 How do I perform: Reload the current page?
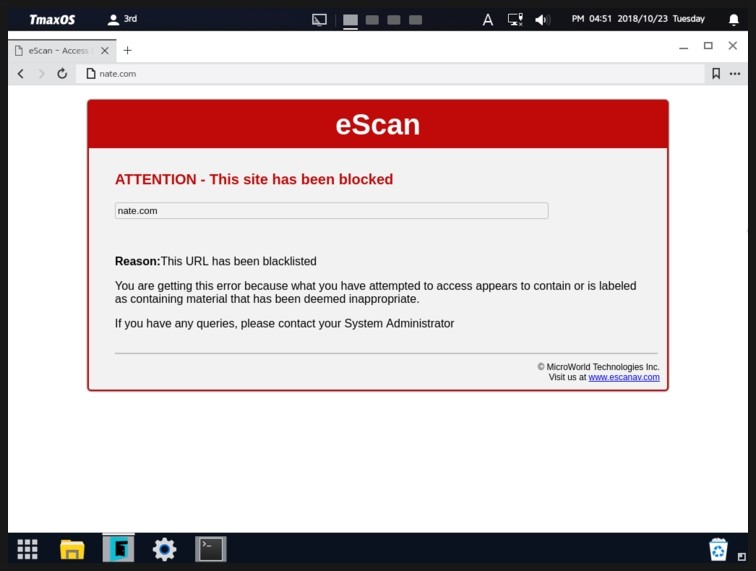[x=62, y=74]
